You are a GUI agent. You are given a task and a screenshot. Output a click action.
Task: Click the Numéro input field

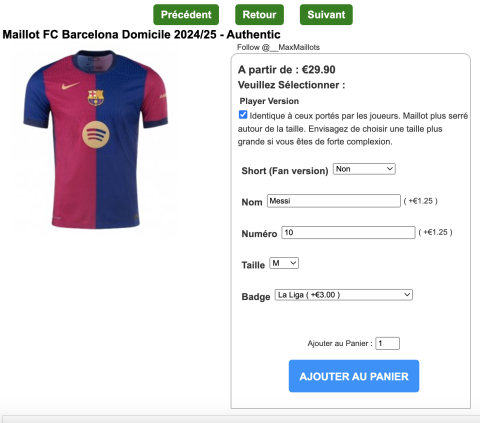click(x=348, y=232)
